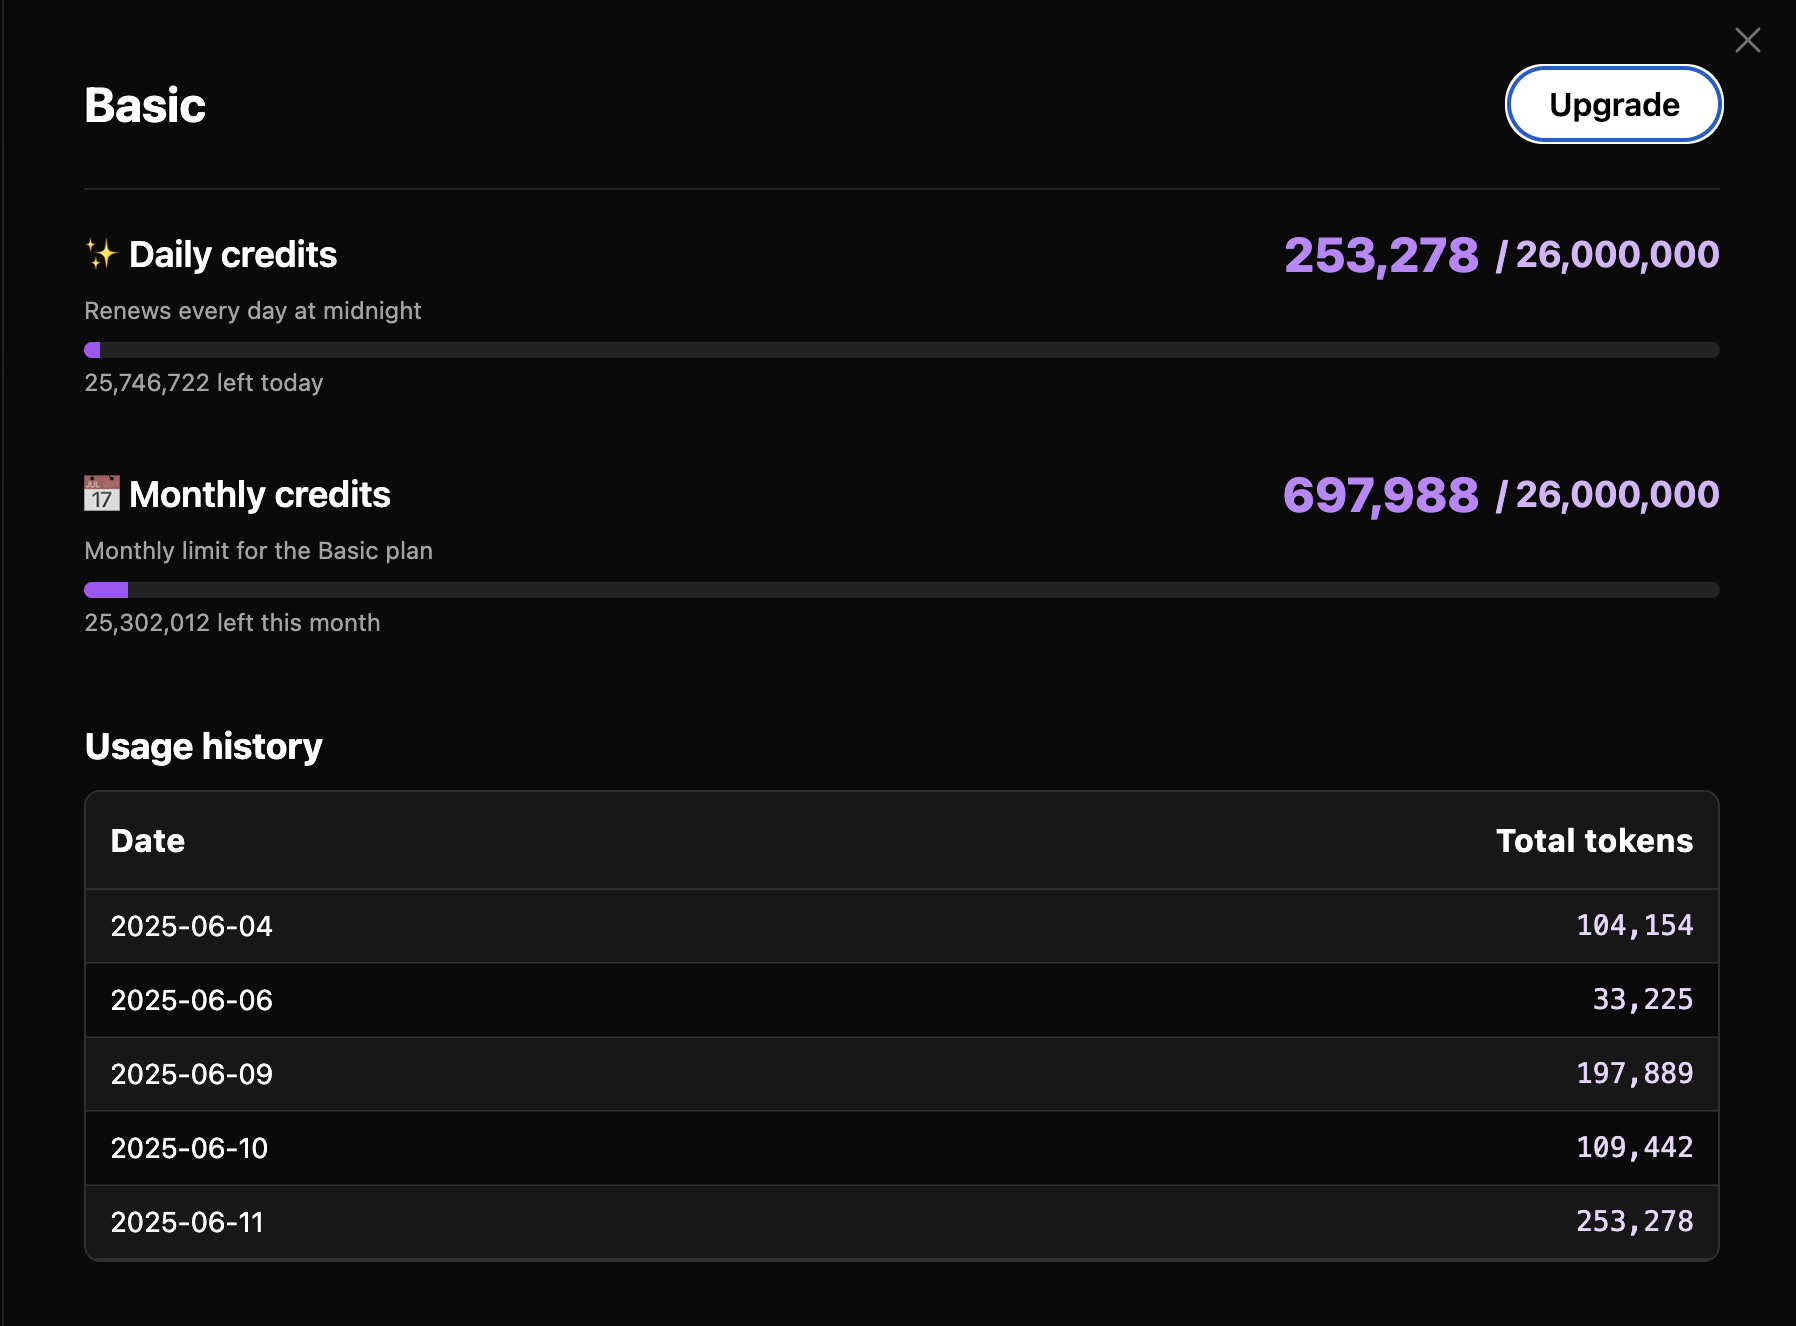Click the token value 197,889
Viewport: 1796px width, 1326px height.
(1636, 1073)
